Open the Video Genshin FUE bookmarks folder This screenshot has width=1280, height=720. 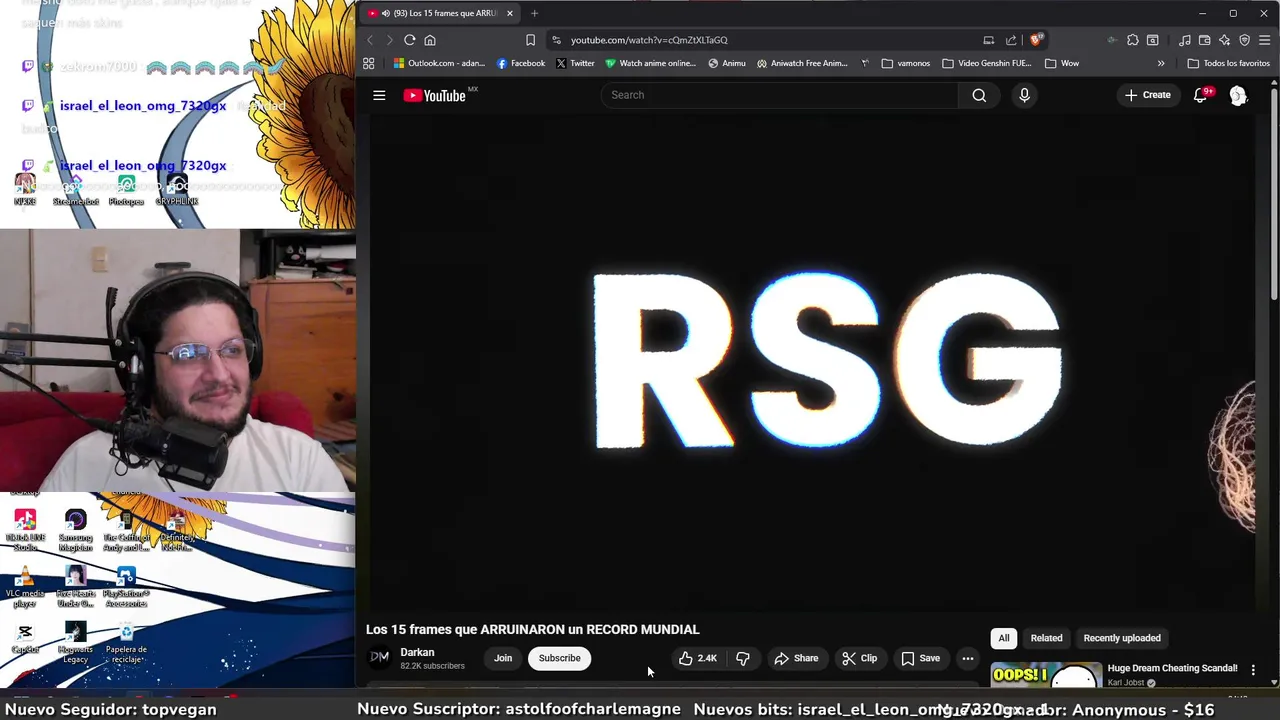986,63
